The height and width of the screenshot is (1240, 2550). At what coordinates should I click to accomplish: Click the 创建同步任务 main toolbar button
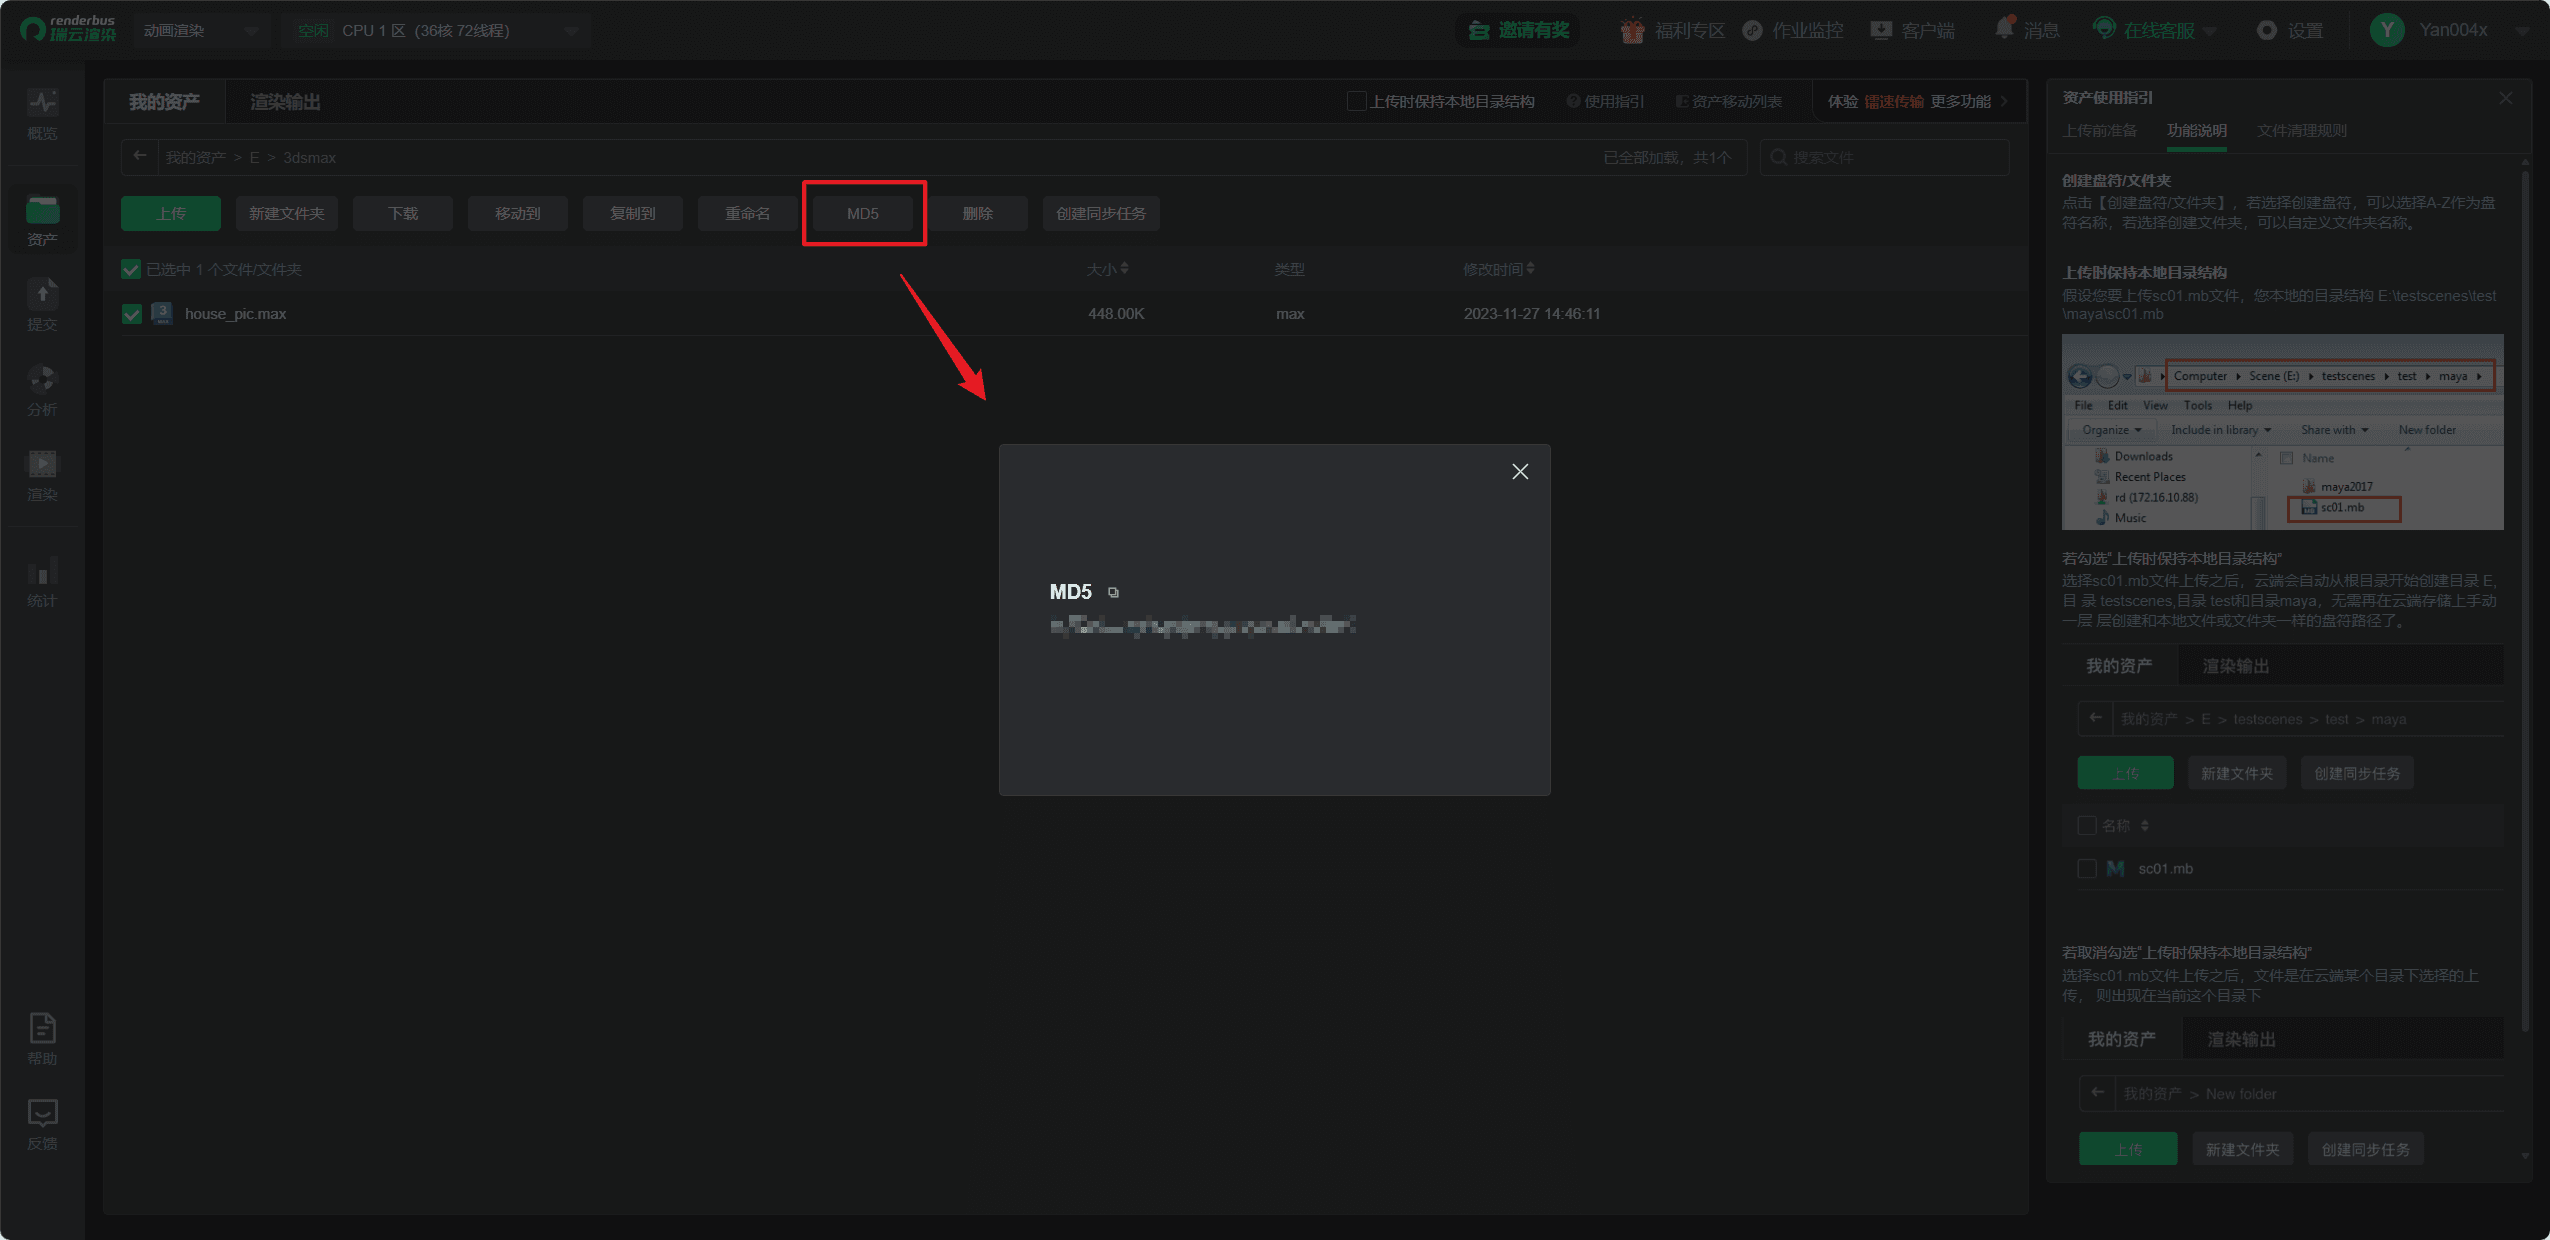click(1101, 213)
